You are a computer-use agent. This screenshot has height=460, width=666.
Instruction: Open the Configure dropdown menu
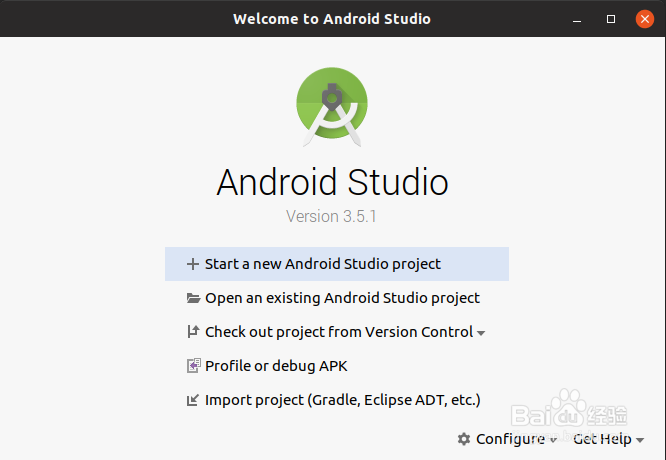[508, 439]
